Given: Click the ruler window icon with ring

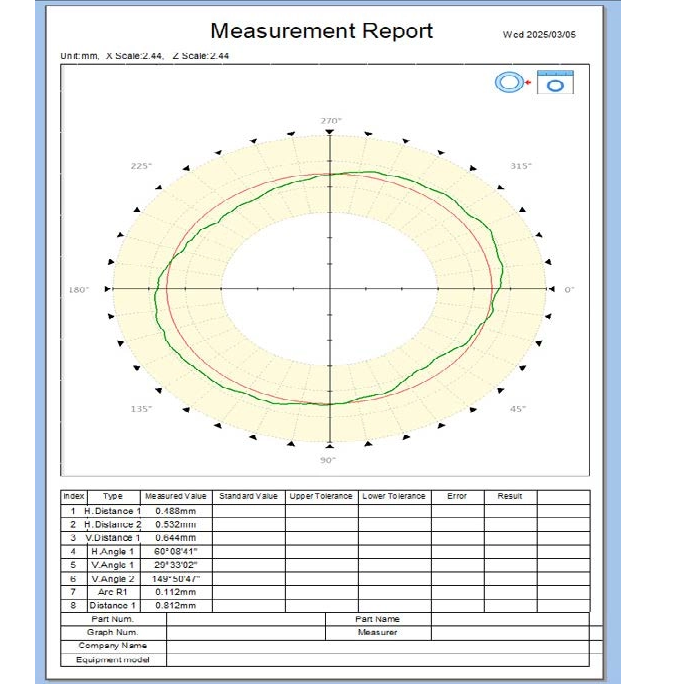Looking at the screenshot, I should [554, 82].
